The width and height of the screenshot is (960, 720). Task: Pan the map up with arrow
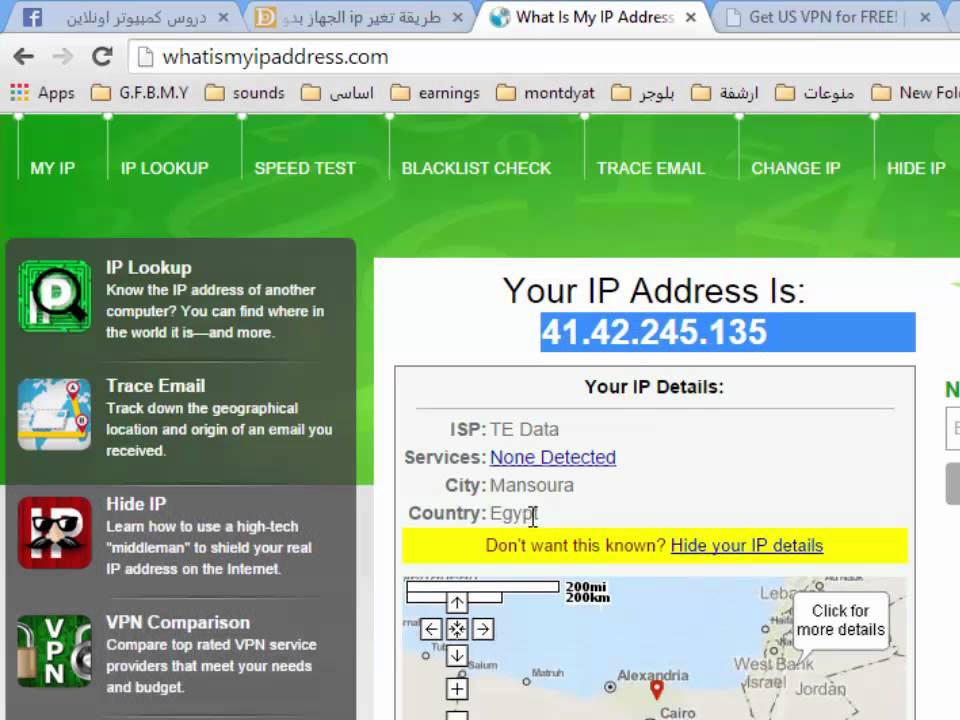pos(457,603)
